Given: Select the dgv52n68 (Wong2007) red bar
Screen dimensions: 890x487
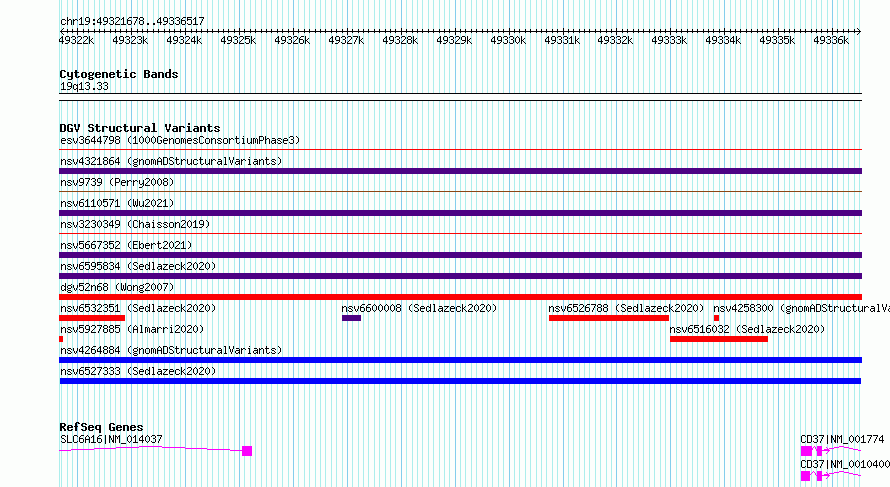Looking at the screenshot, I should click(x=460, y=297).
